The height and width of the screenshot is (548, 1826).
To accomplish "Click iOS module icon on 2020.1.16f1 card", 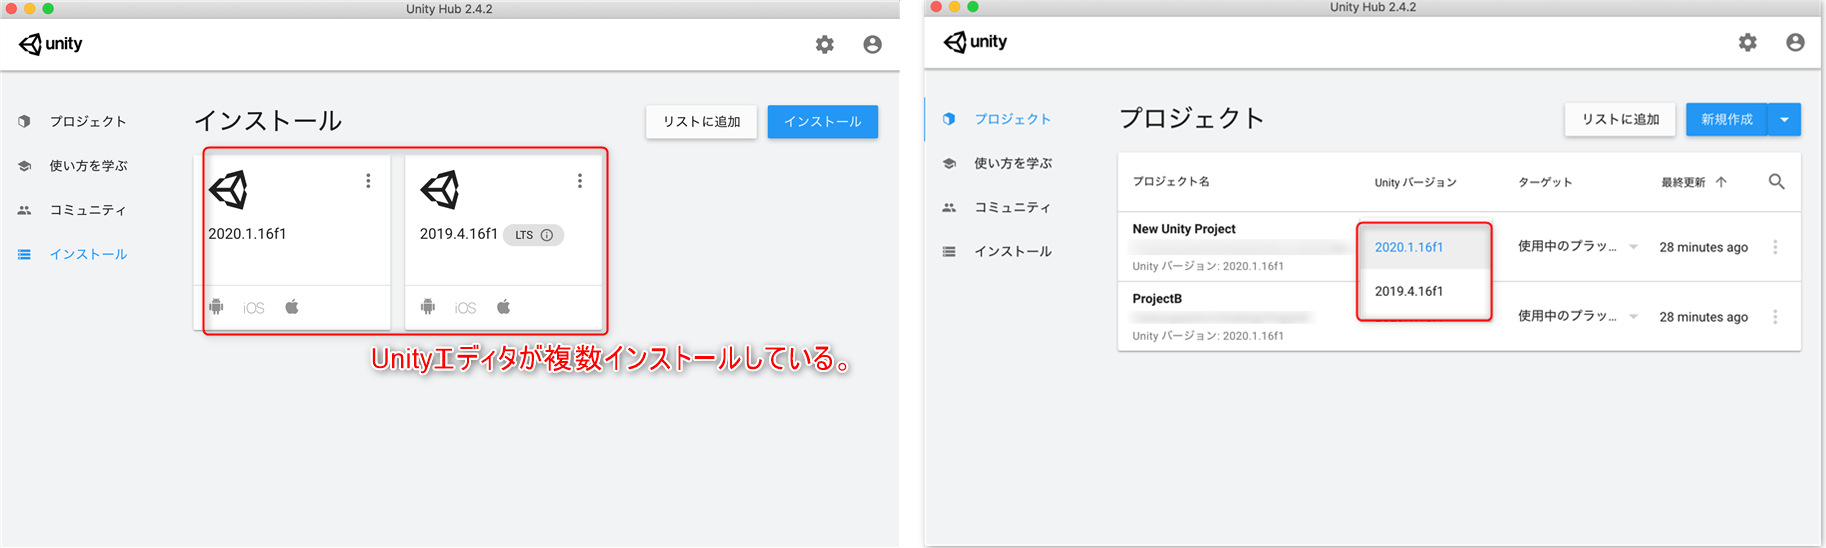I will coord(254,308).
